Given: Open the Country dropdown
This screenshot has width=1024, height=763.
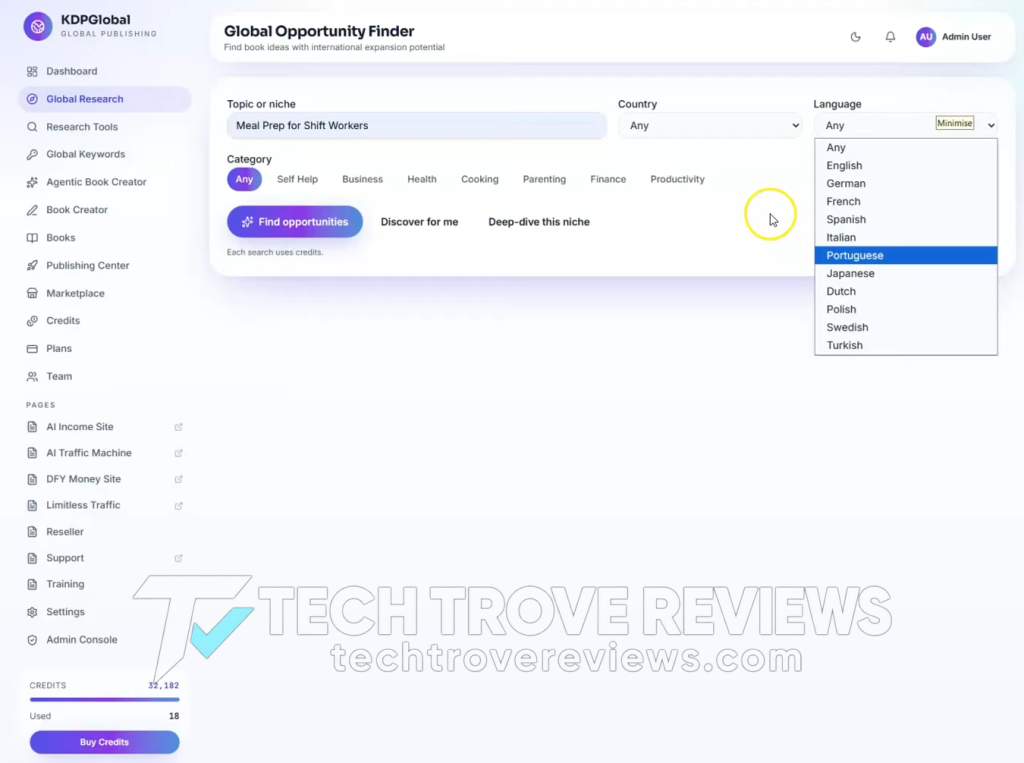Looking at the screenshot, I should (711, 125).
